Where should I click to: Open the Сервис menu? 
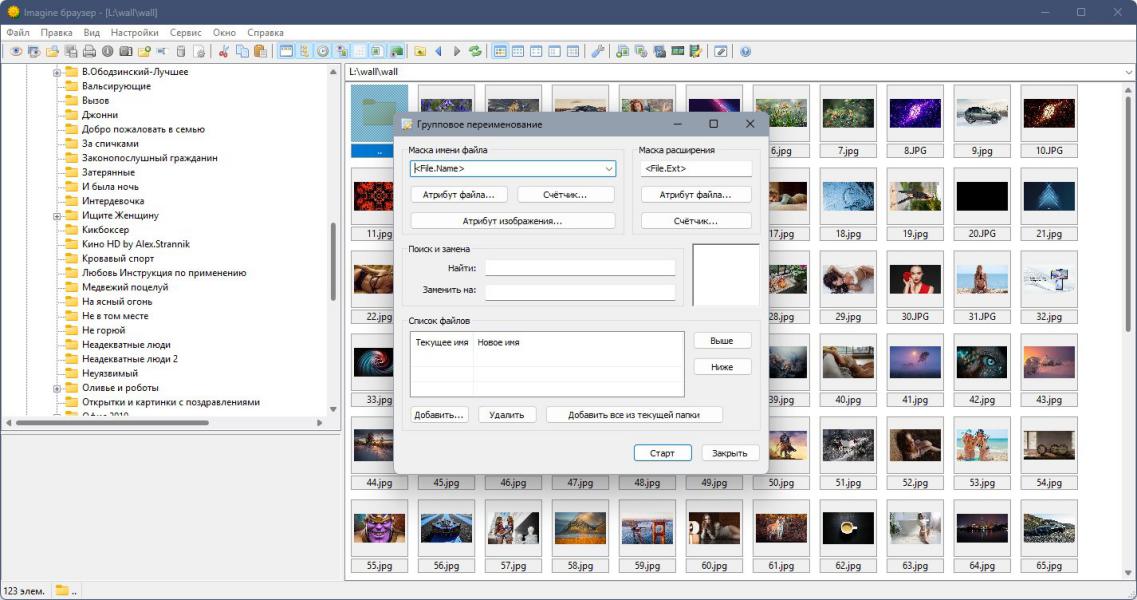coord(185,33)
